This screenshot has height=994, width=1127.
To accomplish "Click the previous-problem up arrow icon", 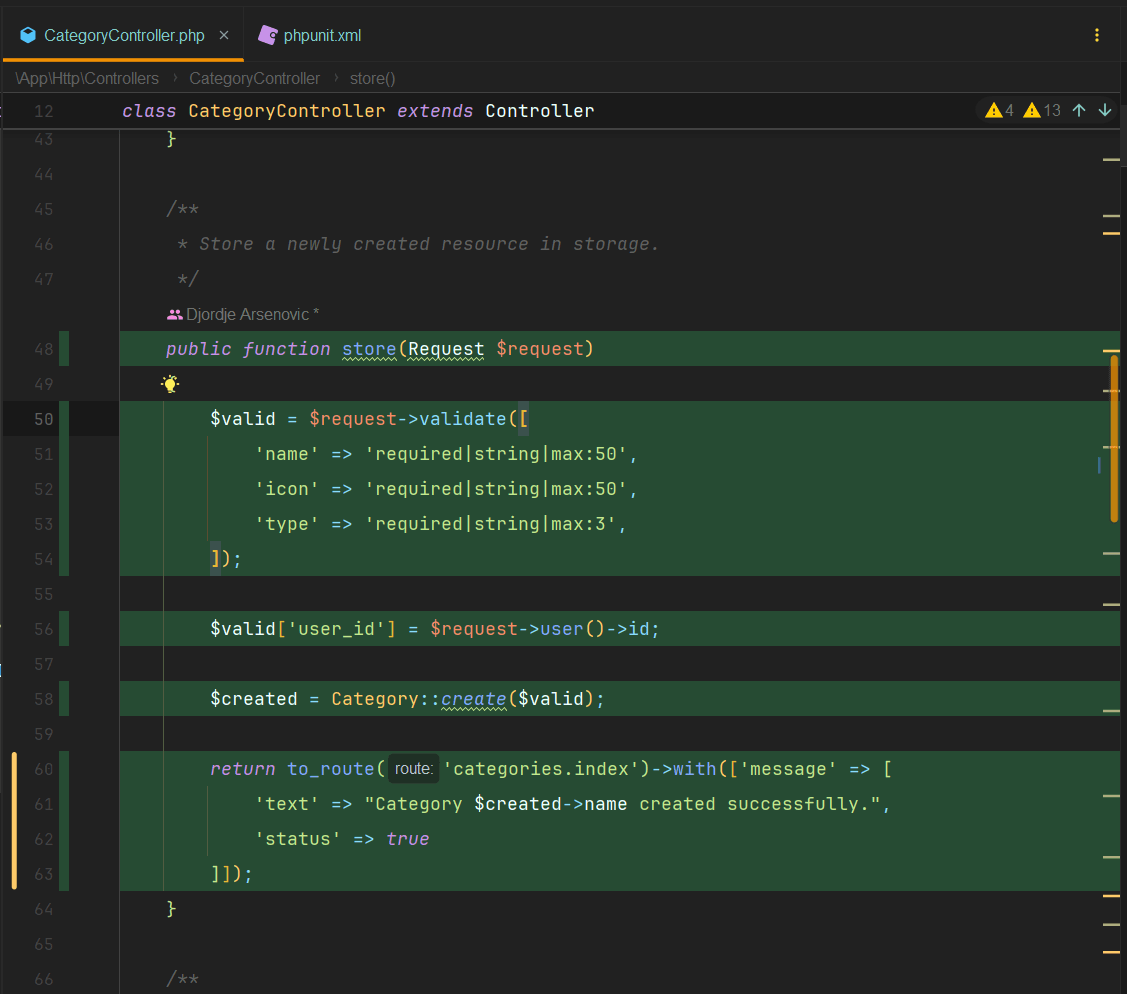I will coord(1079,110).
